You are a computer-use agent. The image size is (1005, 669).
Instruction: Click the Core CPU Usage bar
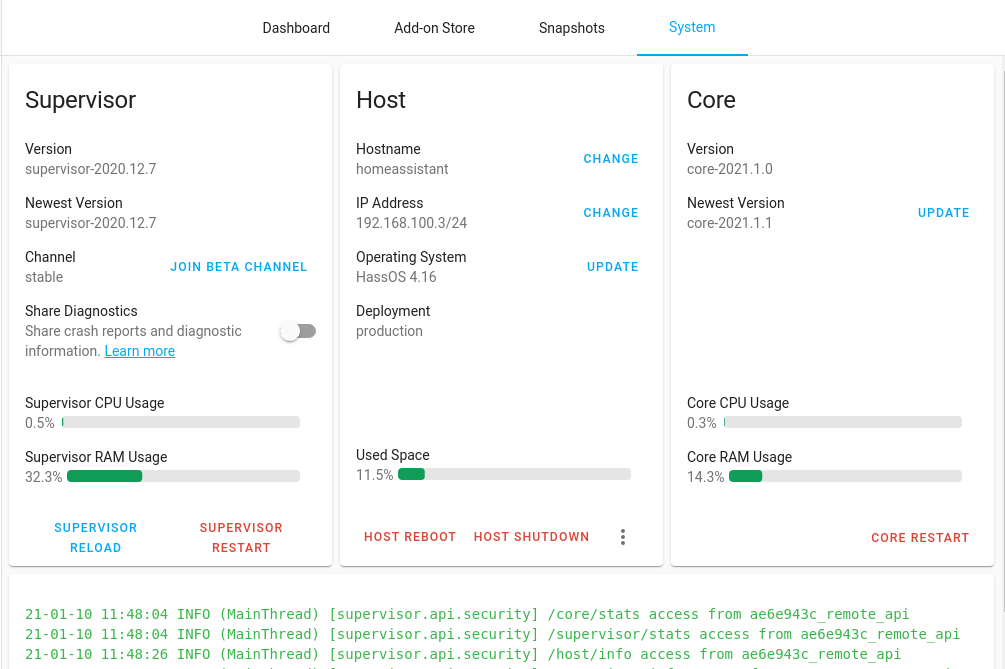[x=843, y=422]
